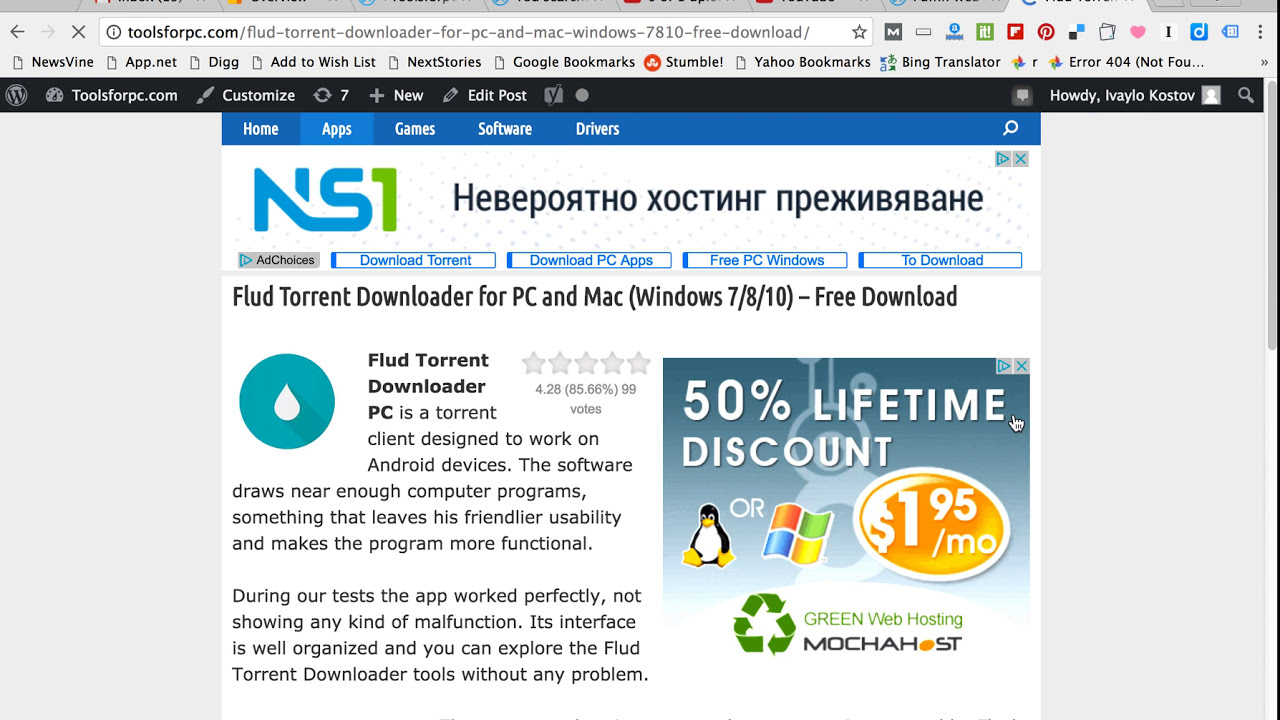Show hidden bookmarks with the double chevron
Screen dimensions: 1280x720
tap(1264, 62)
